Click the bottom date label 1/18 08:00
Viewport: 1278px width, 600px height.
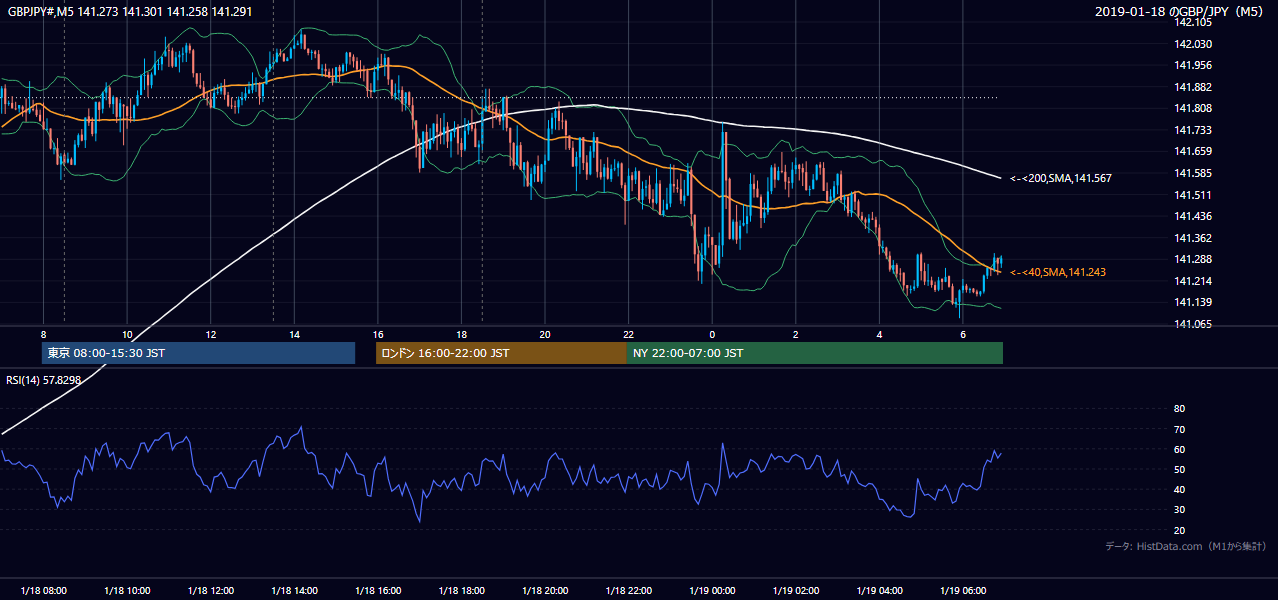click(x=44, y=590)
